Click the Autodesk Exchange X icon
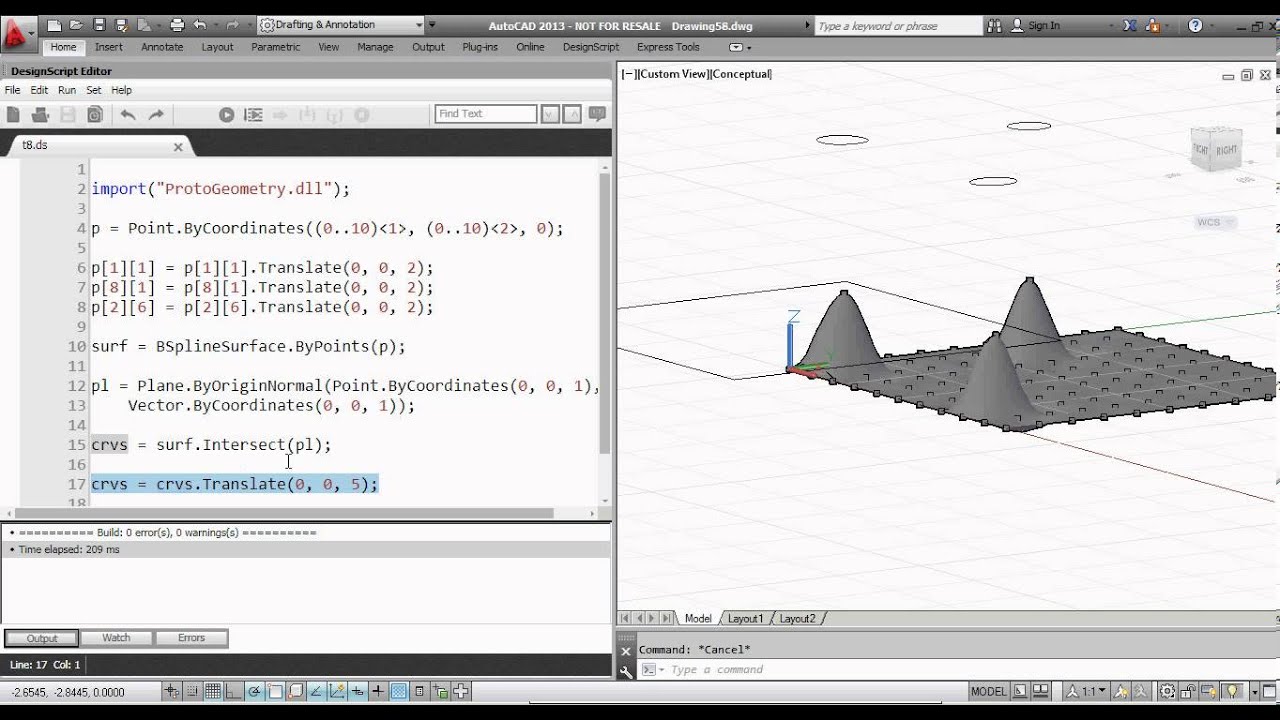Screen dimensions: 1280x720 pyautogui.click(x=1129, y=25)
